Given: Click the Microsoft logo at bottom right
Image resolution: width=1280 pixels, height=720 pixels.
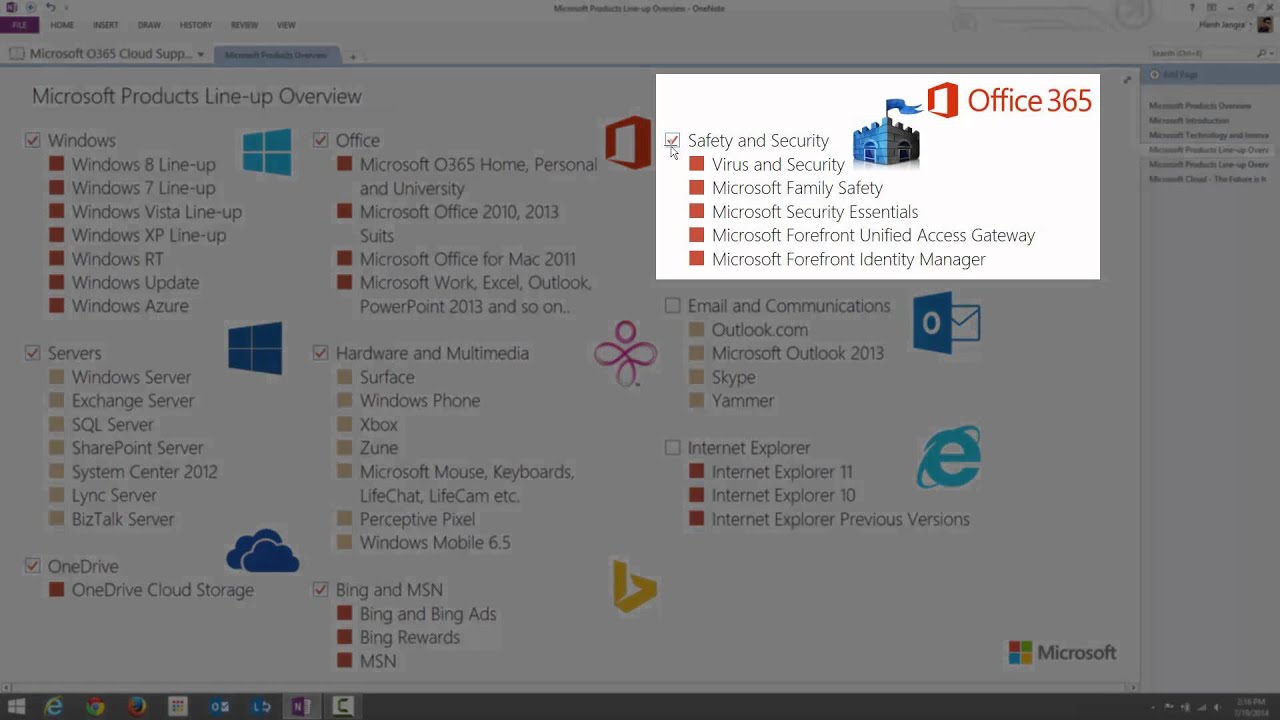Looking at the screenshot, I should tap(1062, 653).
